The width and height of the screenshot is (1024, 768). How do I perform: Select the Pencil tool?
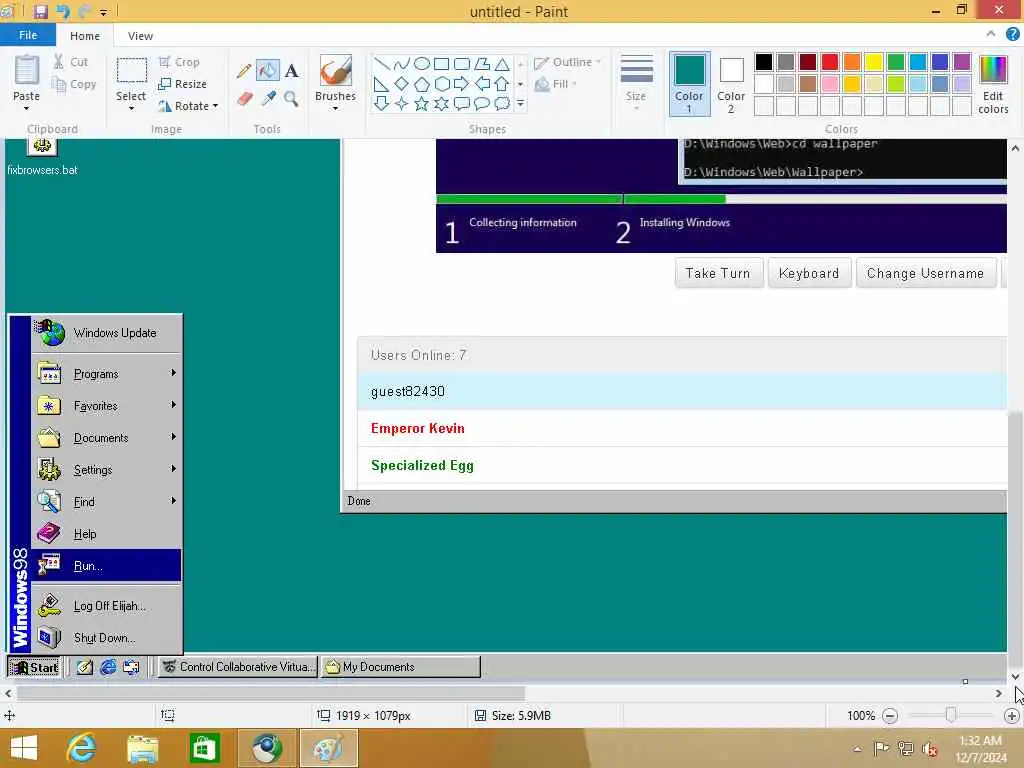244,70
